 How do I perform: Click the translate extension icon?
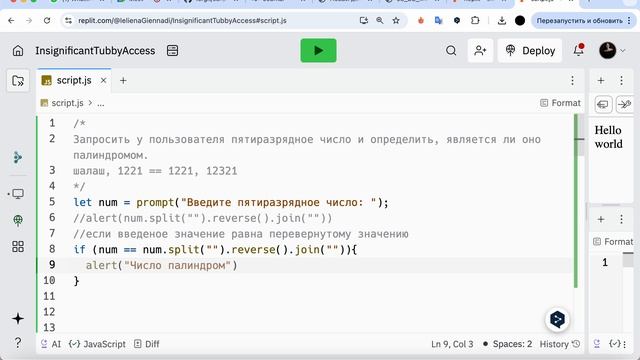(439, 20)
